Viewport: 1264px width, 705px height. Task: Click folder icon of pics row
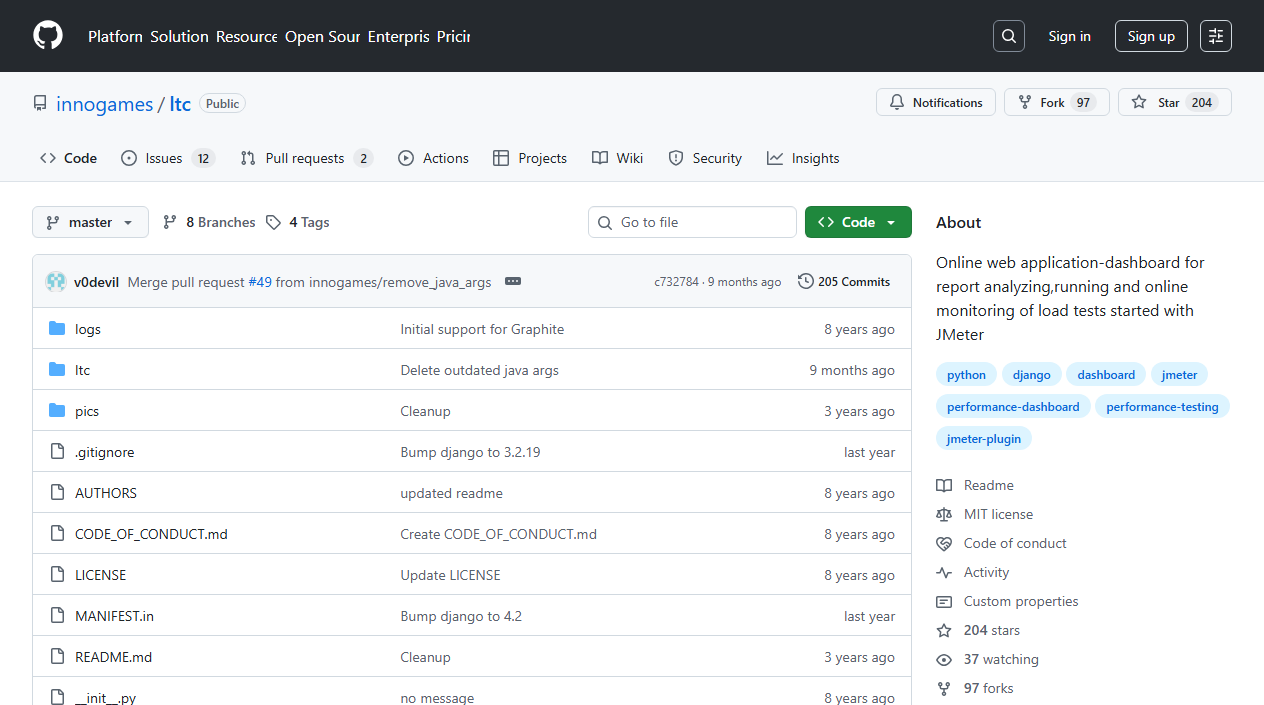click(x=57, y=411)
